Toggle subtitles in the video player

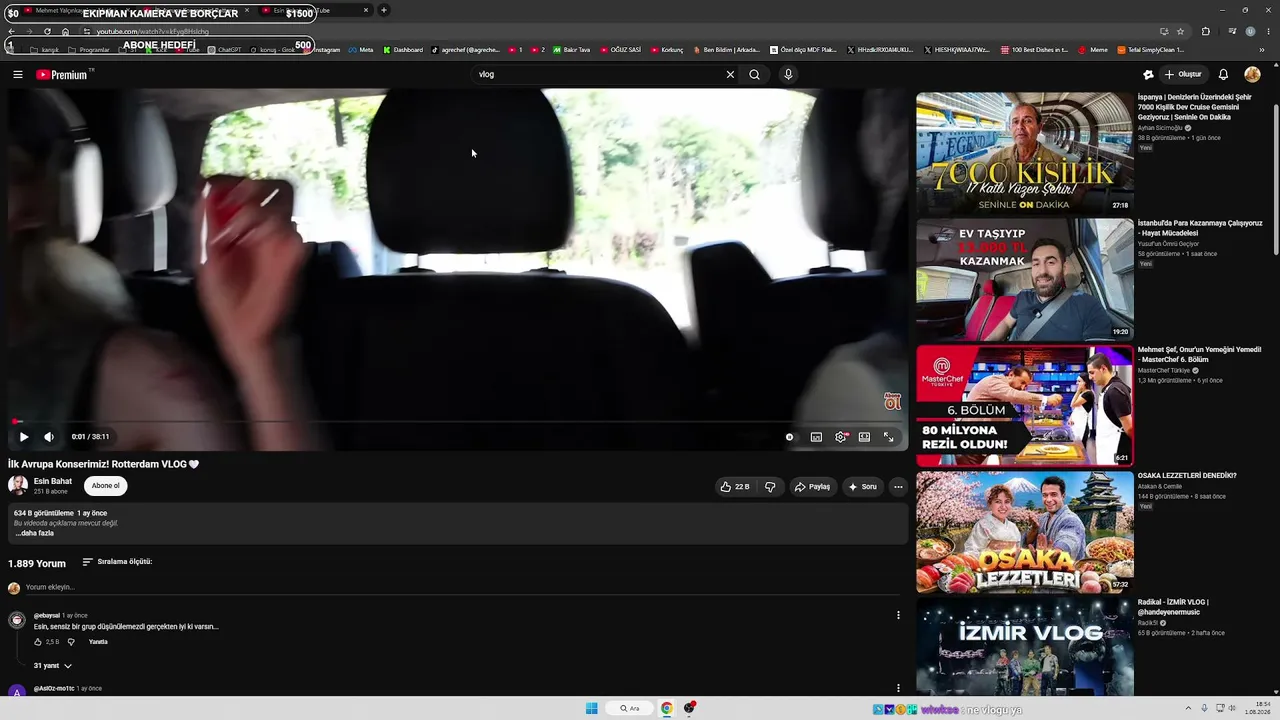816,437
